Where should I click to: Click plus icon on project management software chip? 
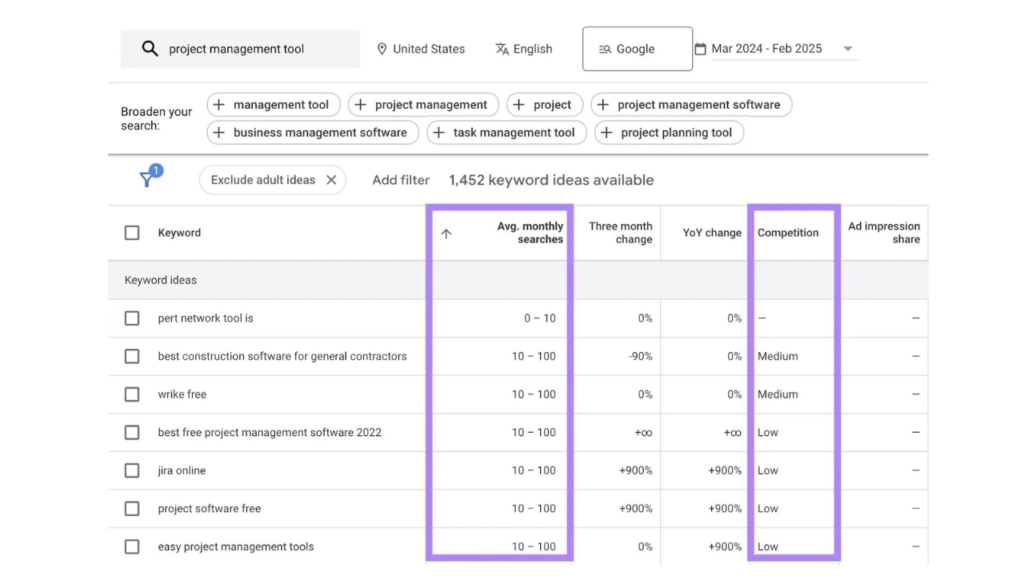pyautogui.click(x=603, y=104)
